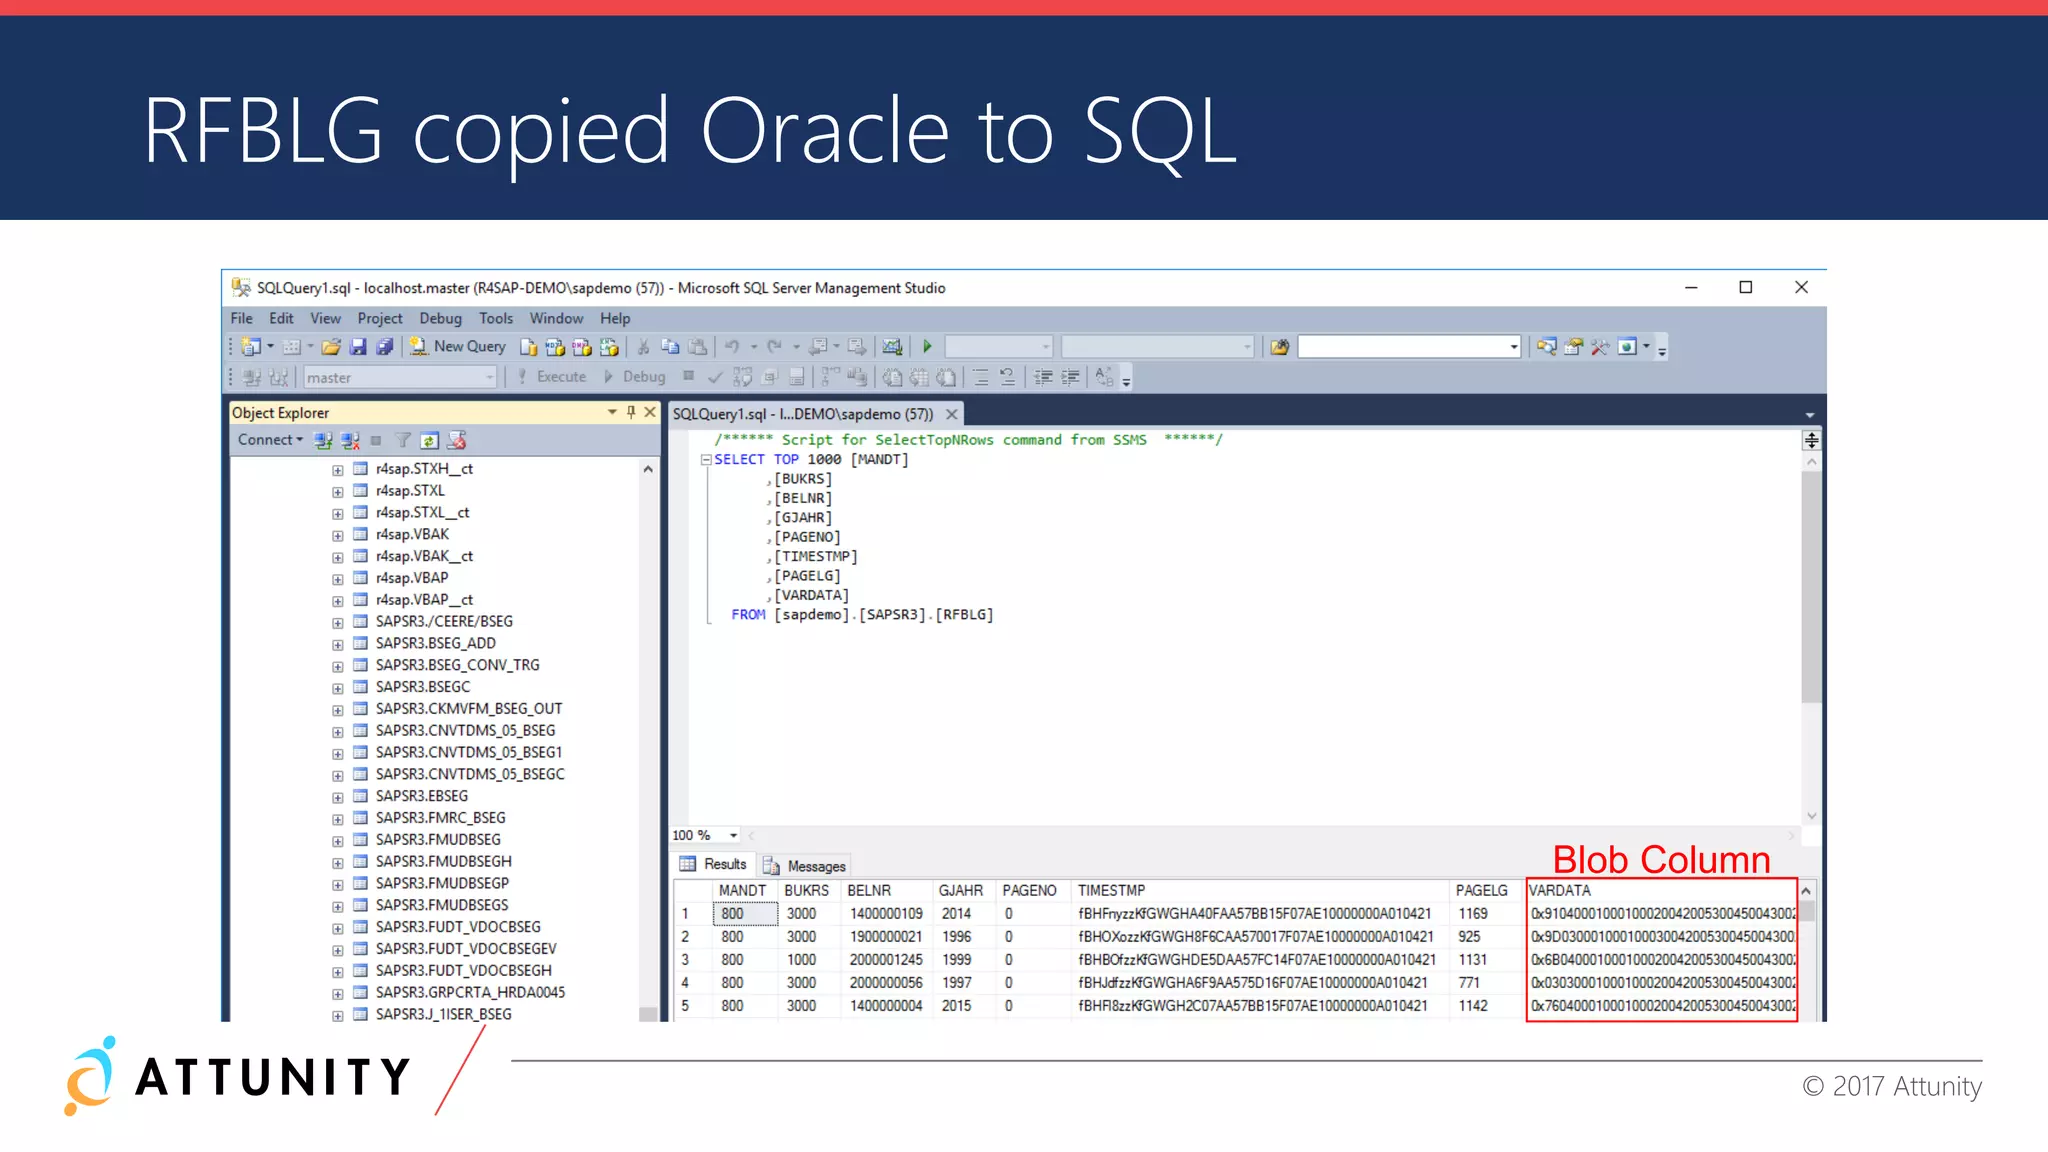Viewport: 2048px width, 1152px height.
Task: Expand the r4sap.VBAK table node
Action: (x=338, y=535)
